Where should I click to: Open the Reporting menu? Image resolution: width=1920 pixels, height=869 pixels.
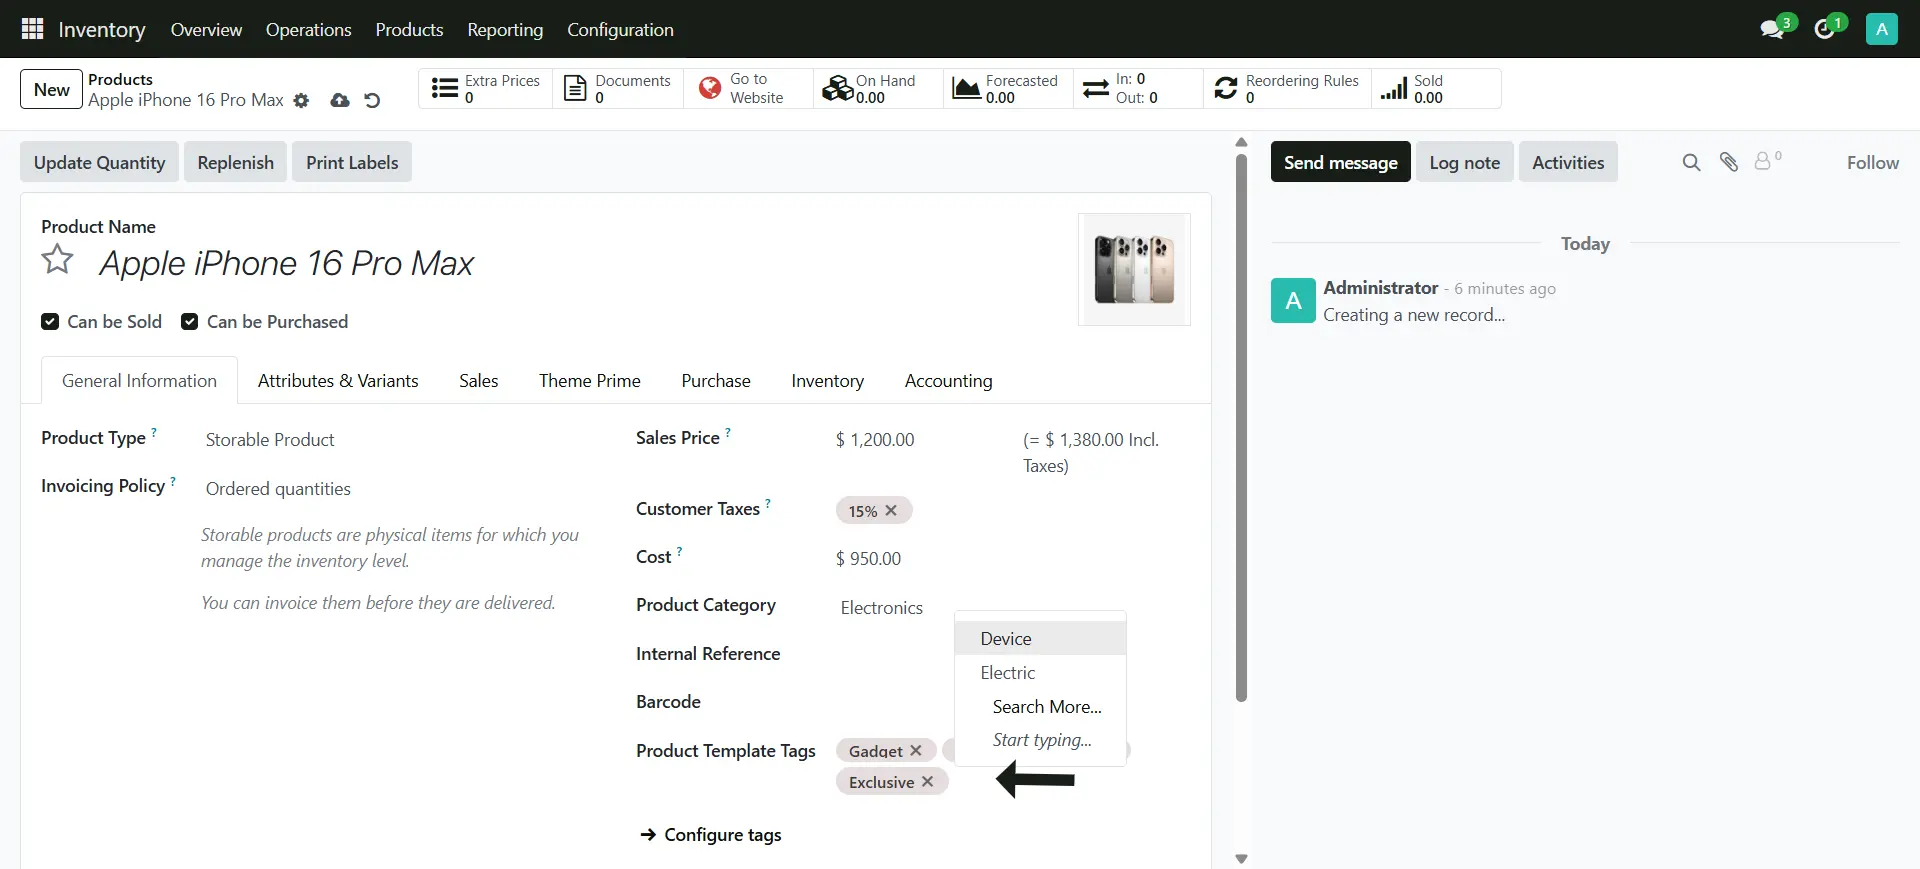coord(505,30)
